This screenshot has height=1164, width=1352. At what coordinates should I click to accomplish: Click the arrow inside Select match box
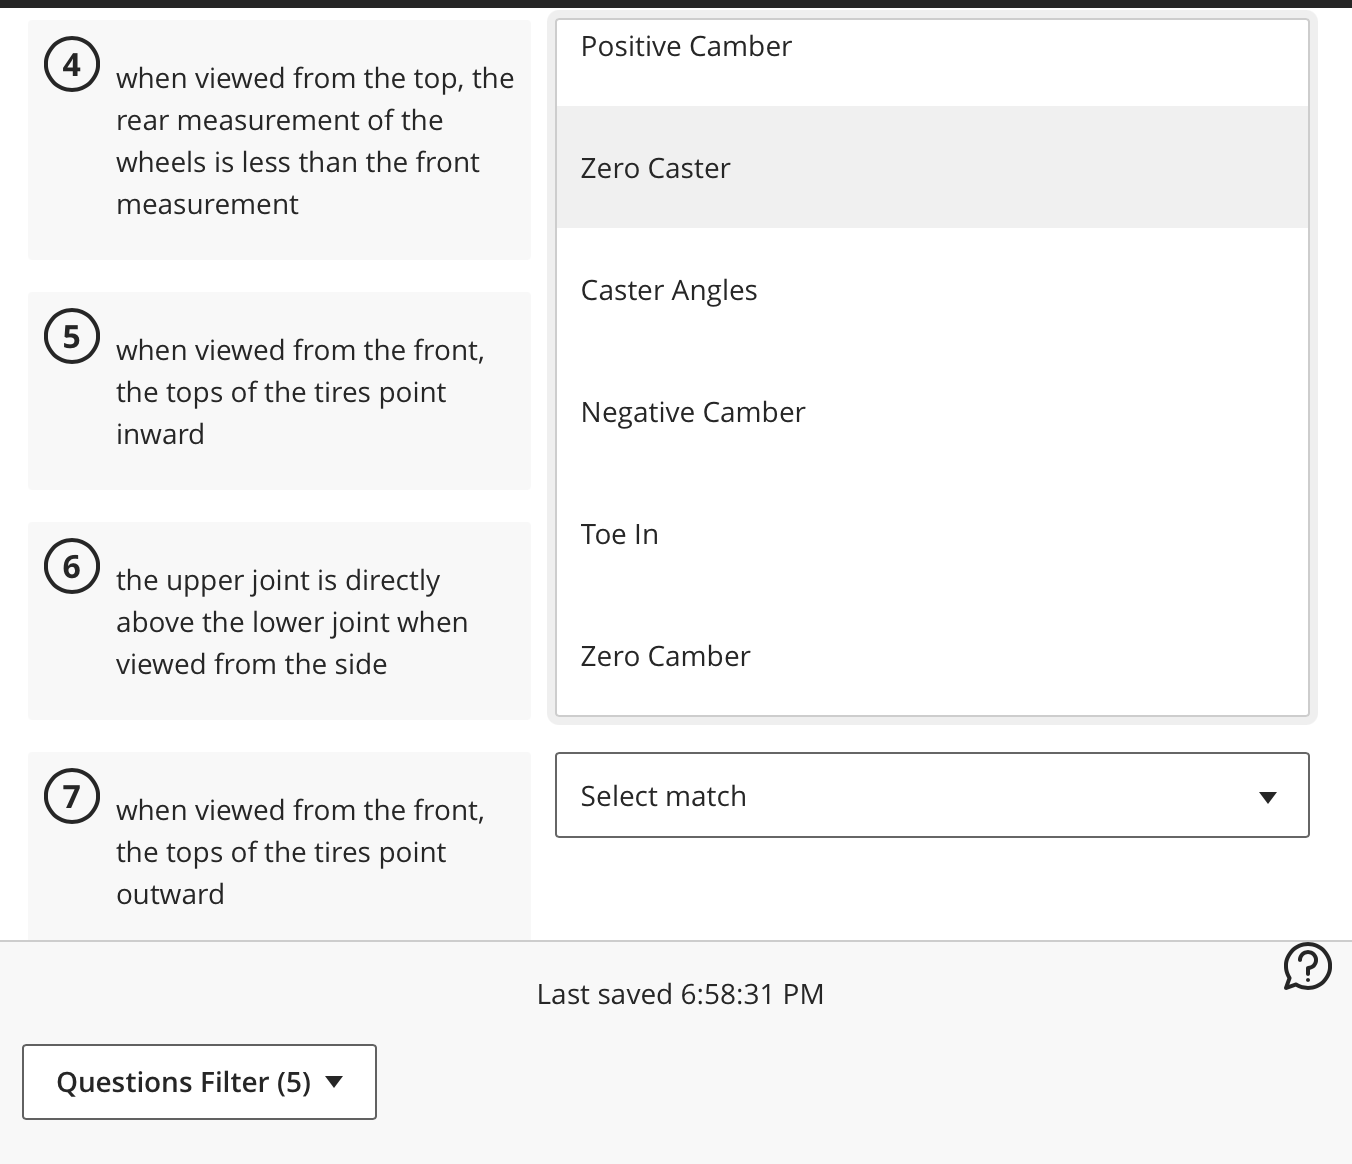(1268, 797)
